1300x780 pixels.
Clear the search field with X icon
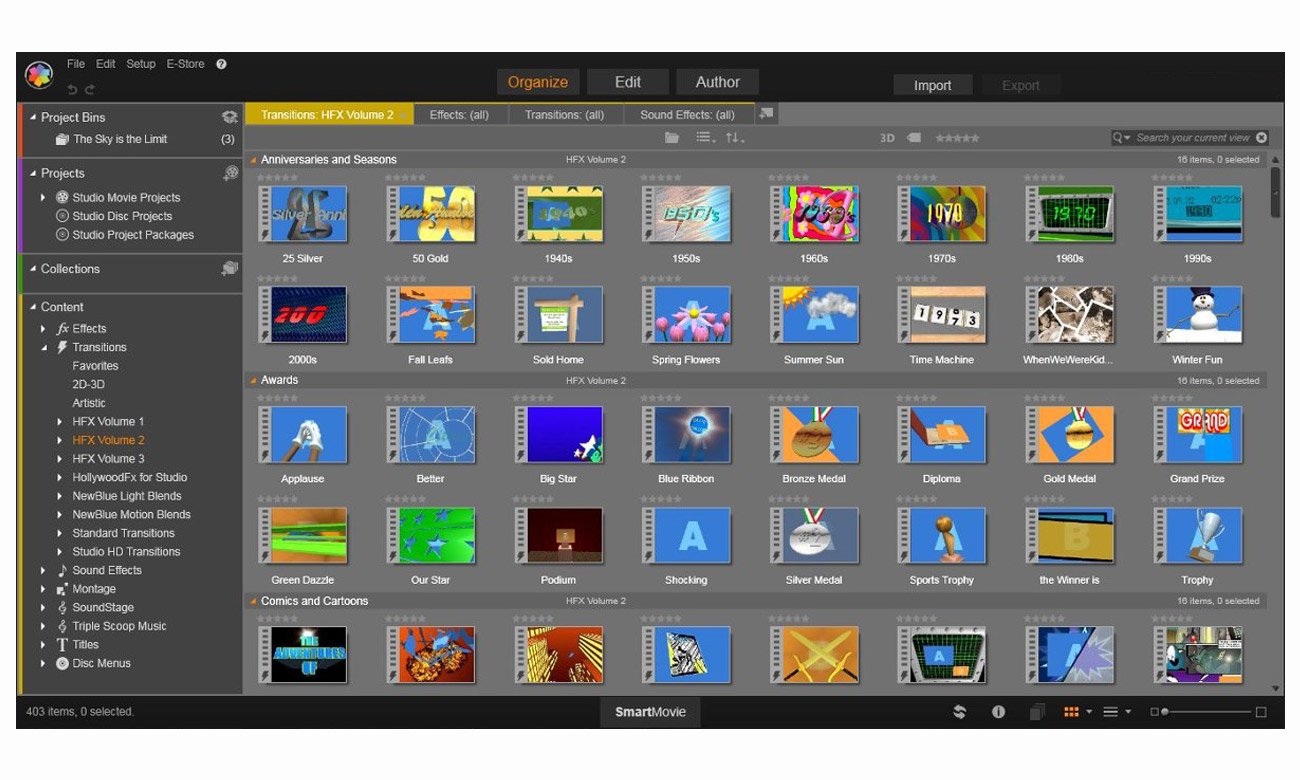(x=1261, y=138)
